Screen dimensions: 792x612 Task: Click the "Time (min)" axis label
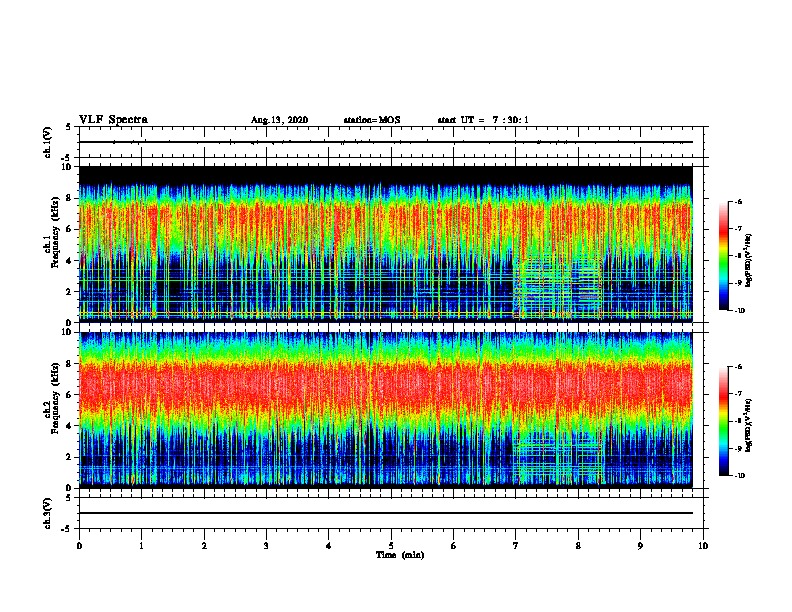click(400, 555)
